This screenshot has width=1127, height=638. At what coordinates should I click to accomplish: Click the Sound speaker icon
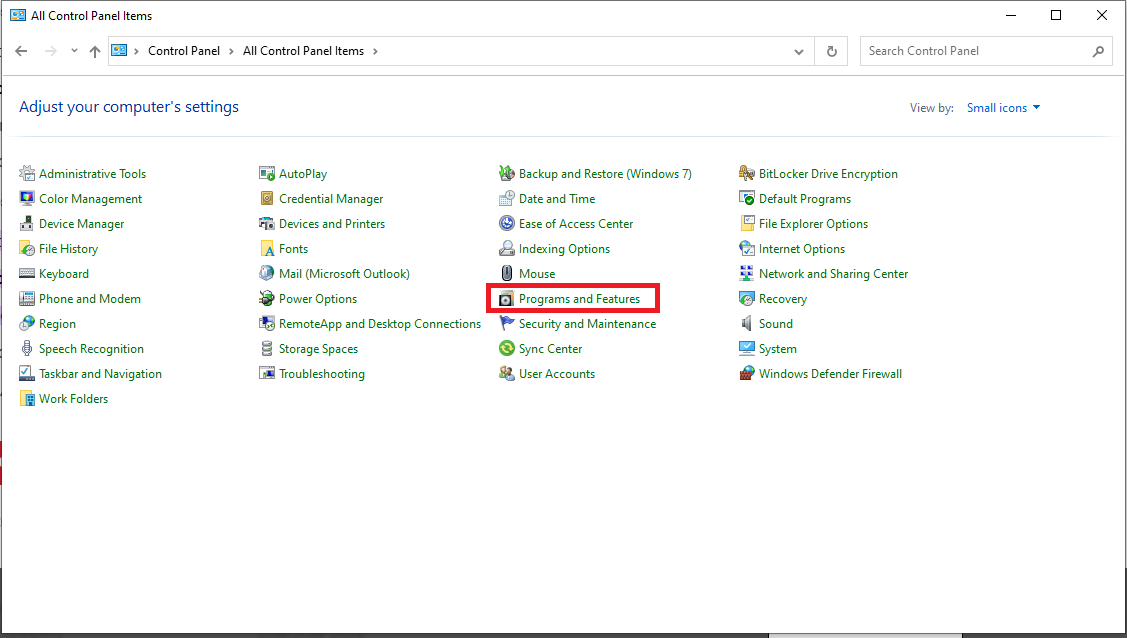coord(747,323)
